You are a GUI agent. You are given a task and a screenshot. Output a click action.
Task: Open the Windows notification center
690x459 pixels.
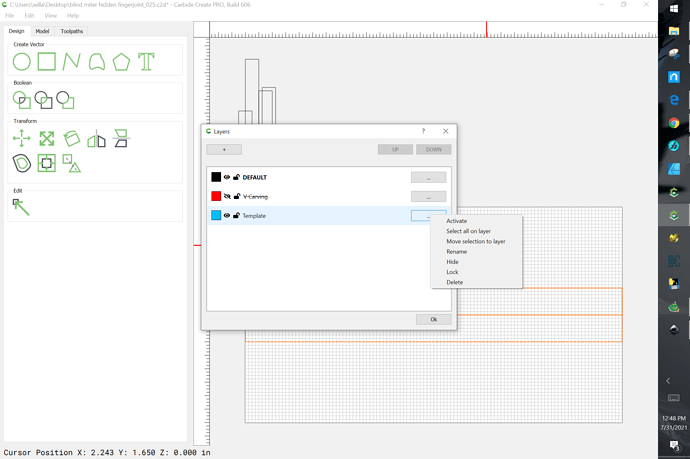click(674, 446)
